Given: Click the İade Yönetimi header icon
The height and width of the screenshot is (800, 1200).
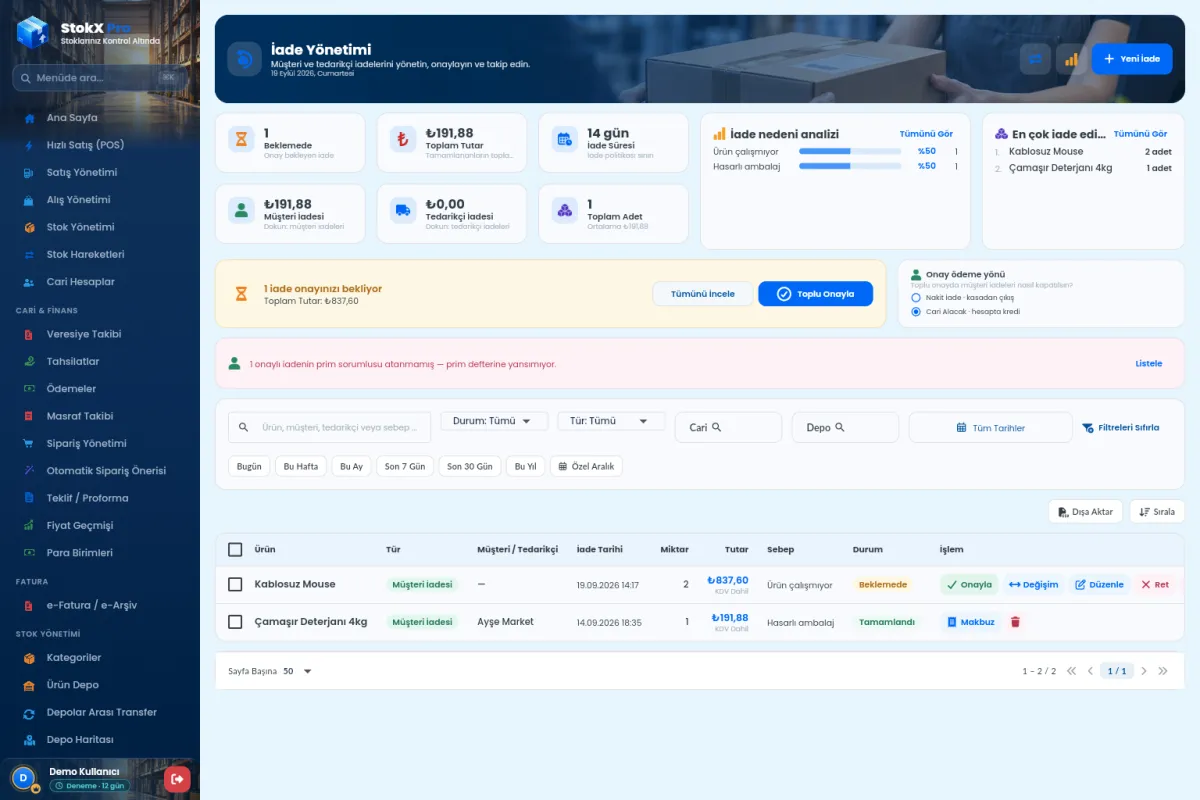Looking at the screenshot, I should 244,59.
